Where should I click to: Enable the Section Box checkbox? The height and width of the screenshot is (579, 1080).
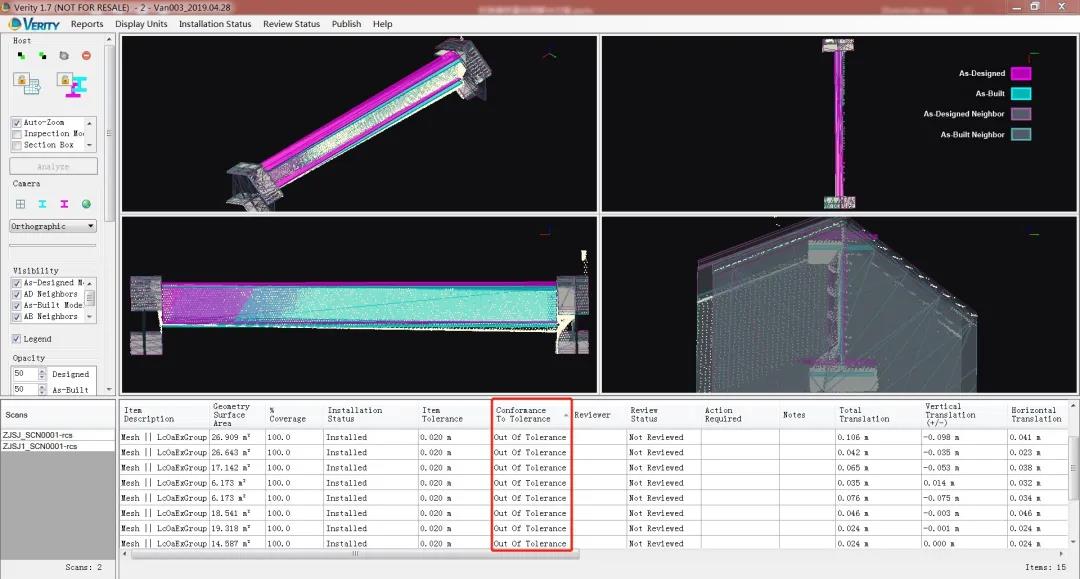pyautogui.click(x=17, y=145)
